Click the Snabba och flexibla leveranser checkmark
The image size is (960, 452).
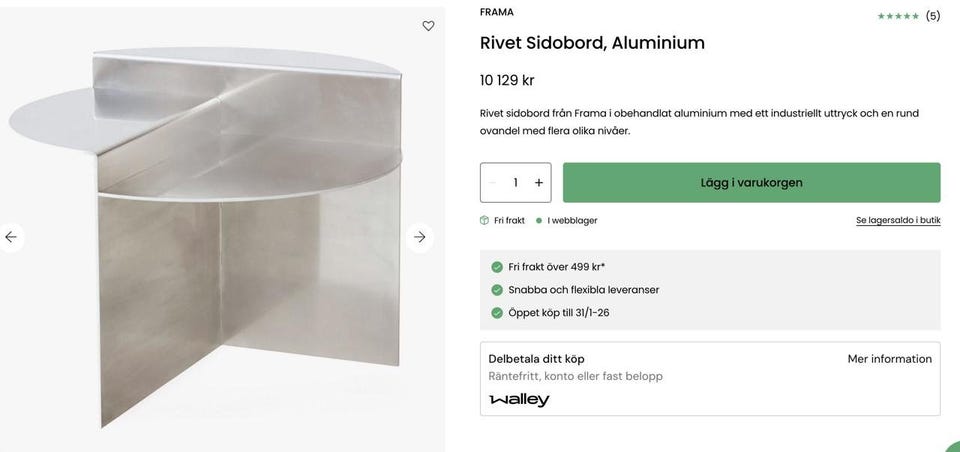tap(497, 290)
